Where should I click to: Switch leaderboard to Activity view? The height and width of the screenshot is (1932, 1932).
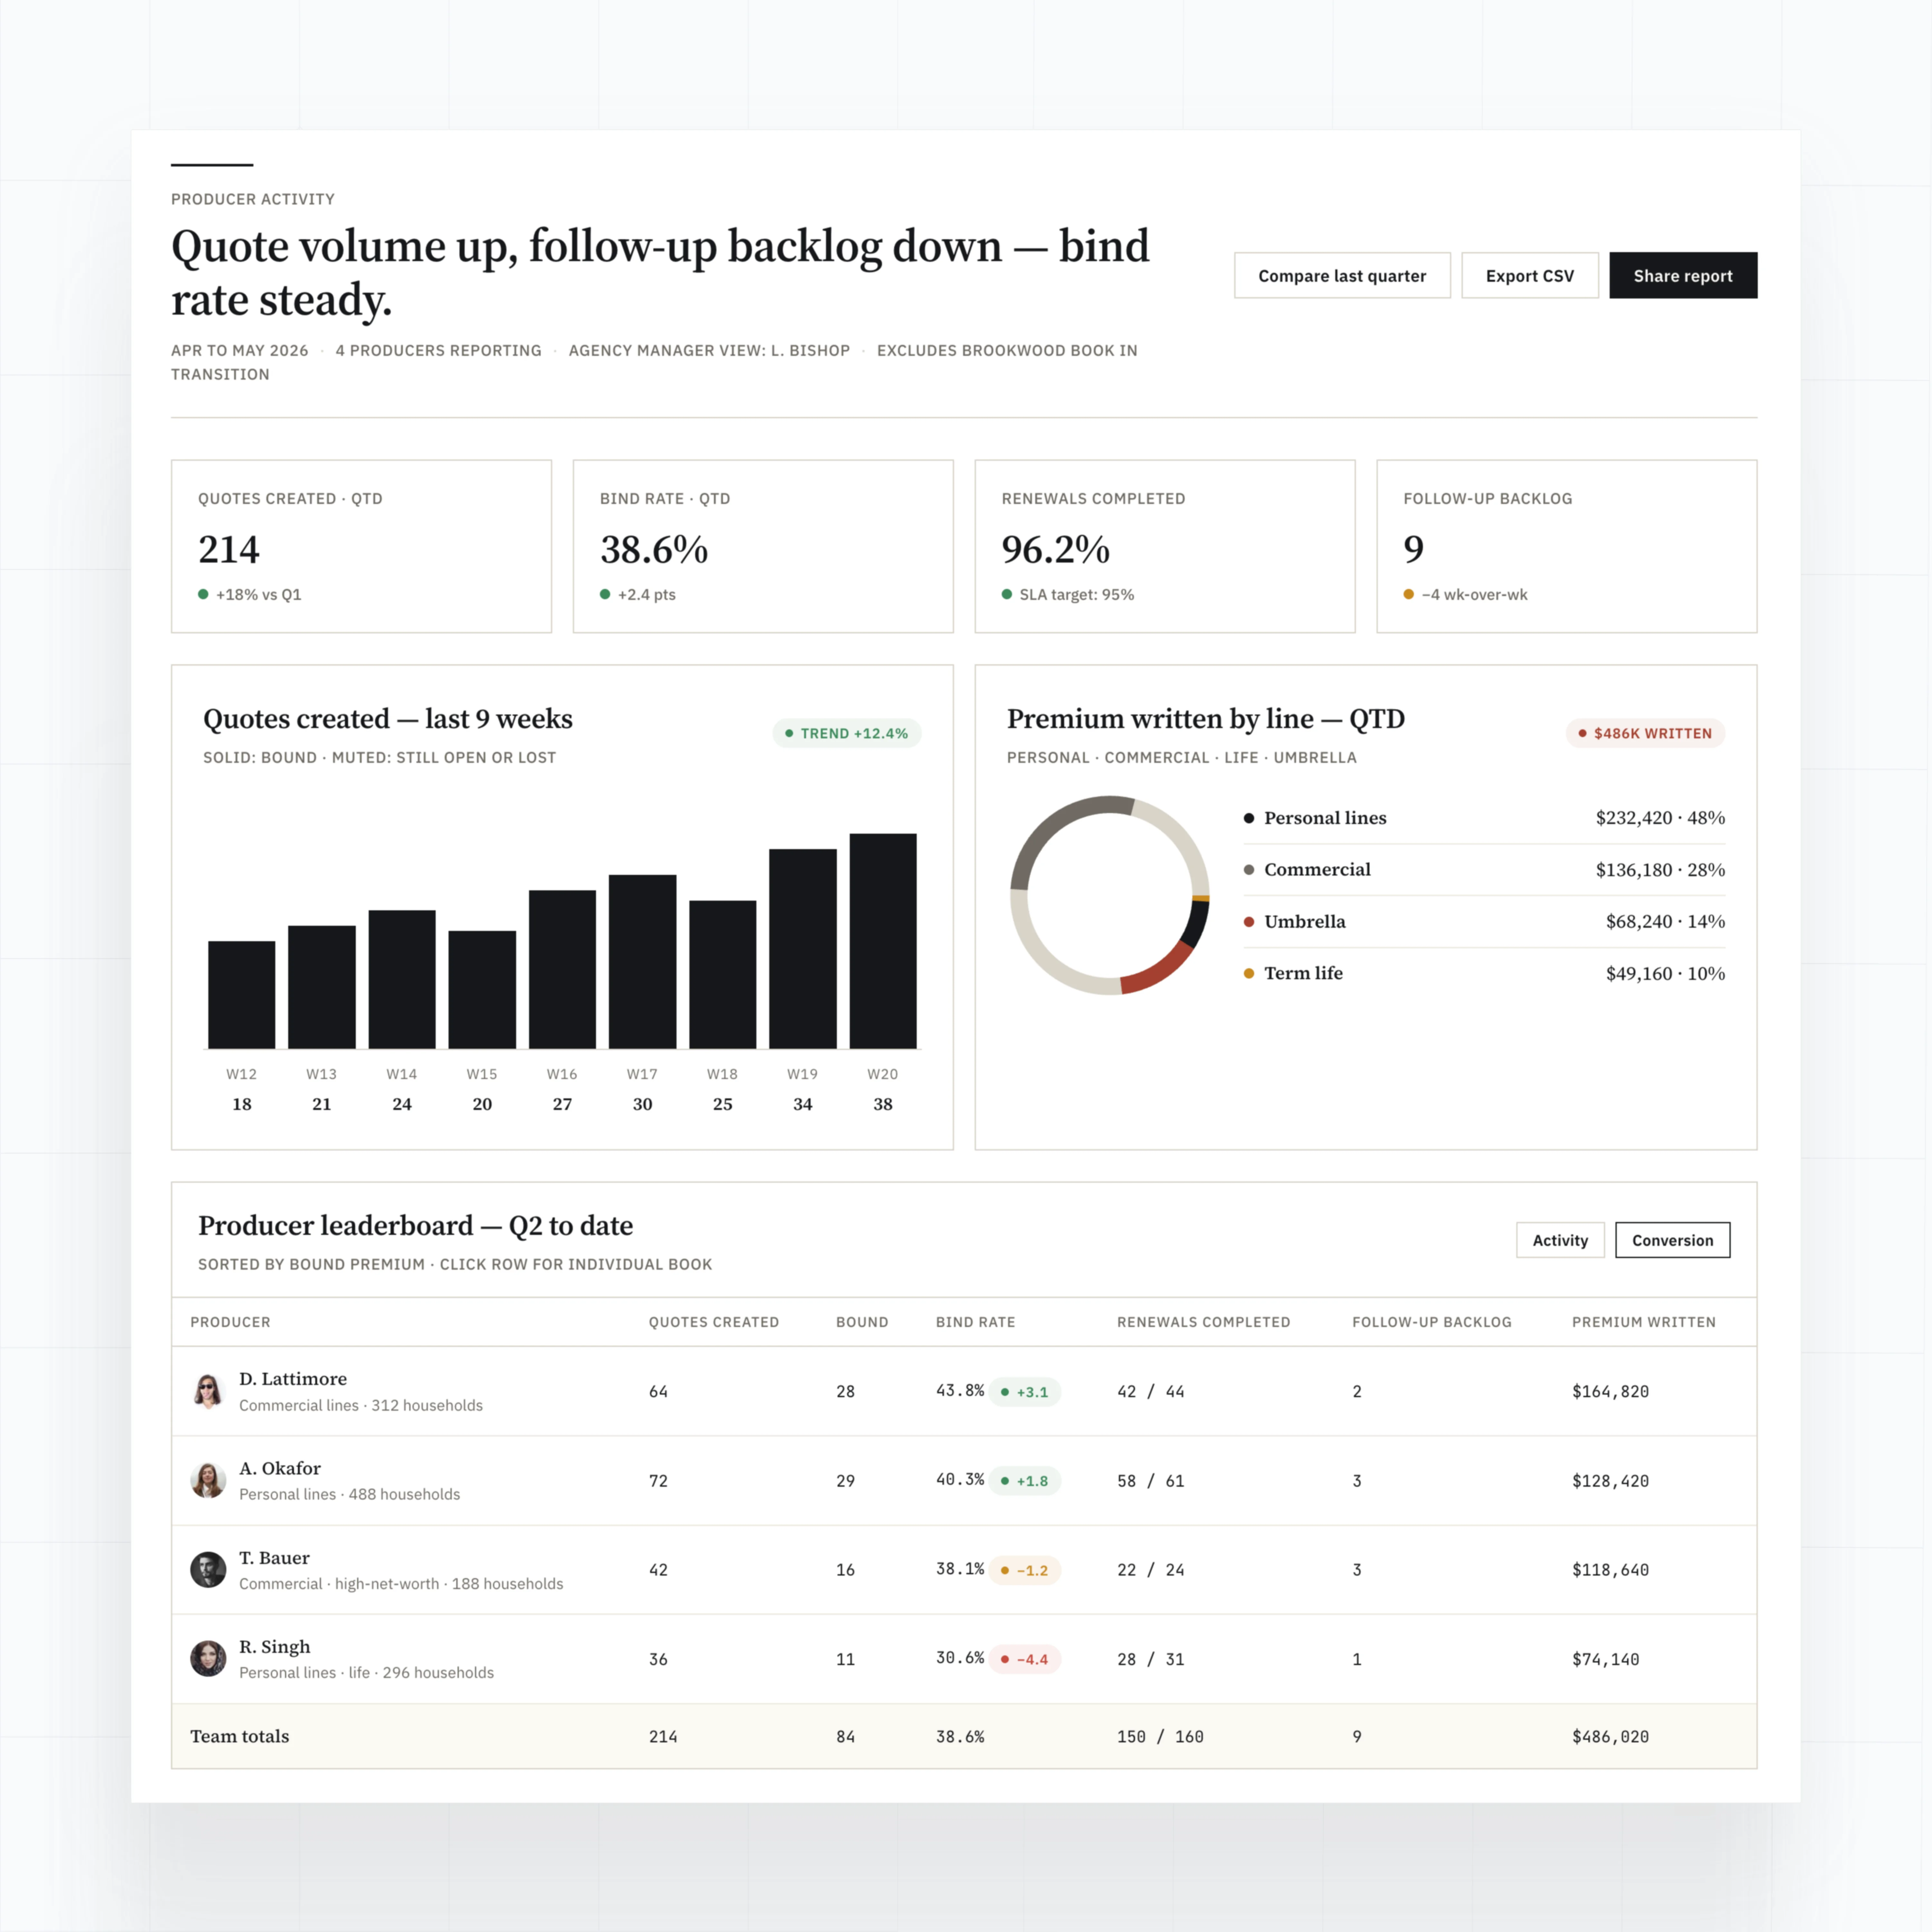coord(1560,1240)
